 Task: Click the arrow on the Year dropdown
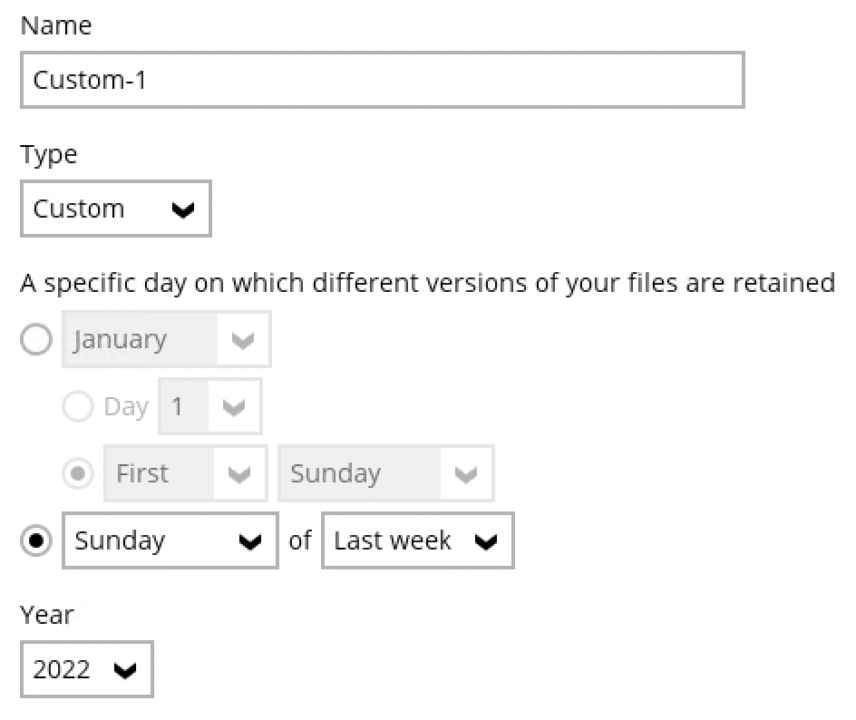point(126,670)
